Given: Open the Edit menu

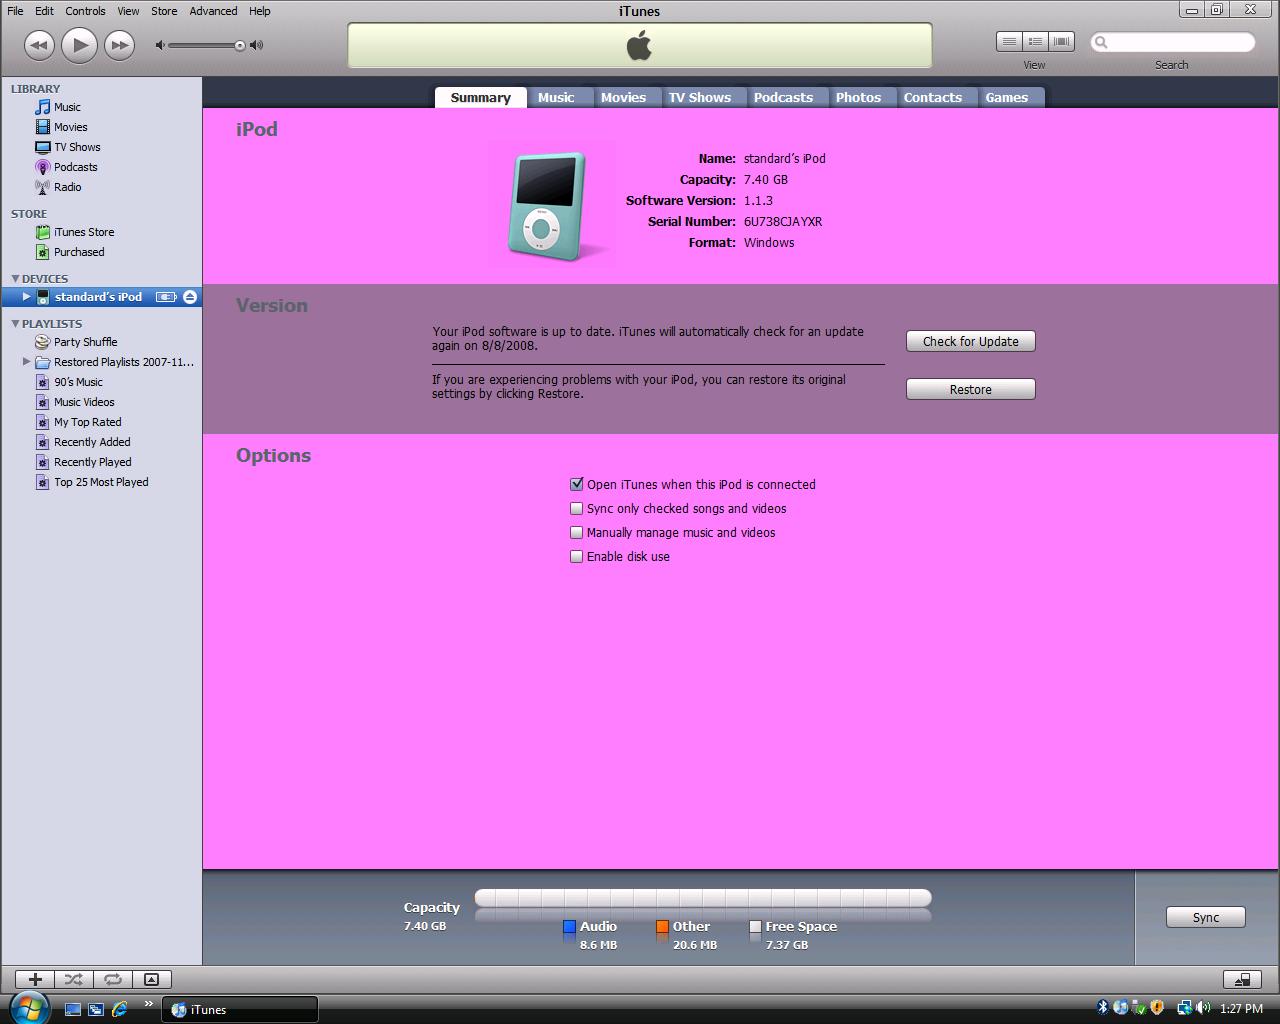Looking at the screenshot, I should [44, 11].
